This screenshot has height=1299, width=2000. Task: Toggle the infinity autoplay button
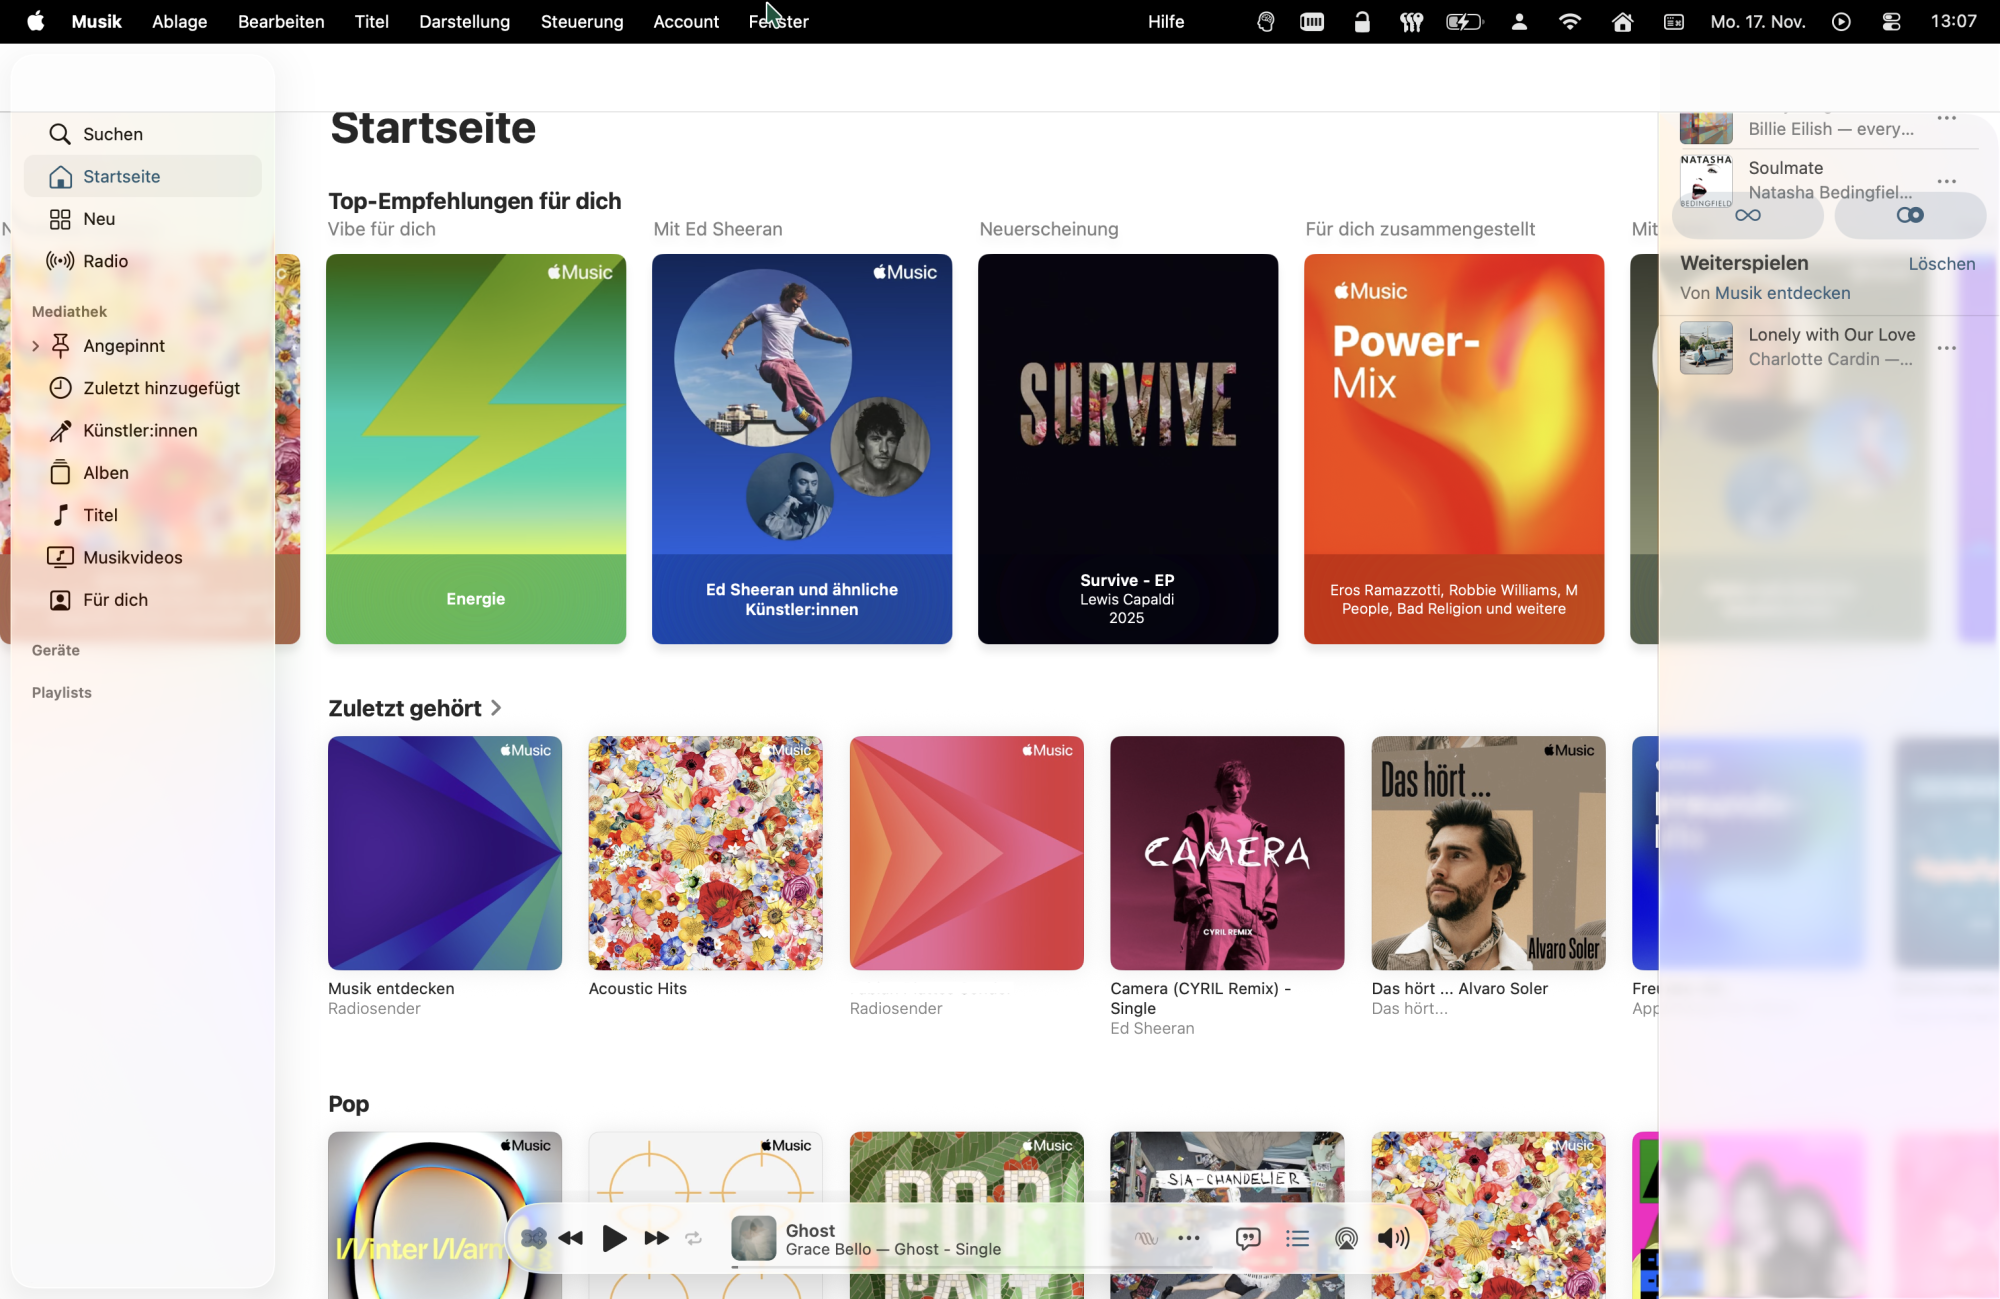point(1747,216)
